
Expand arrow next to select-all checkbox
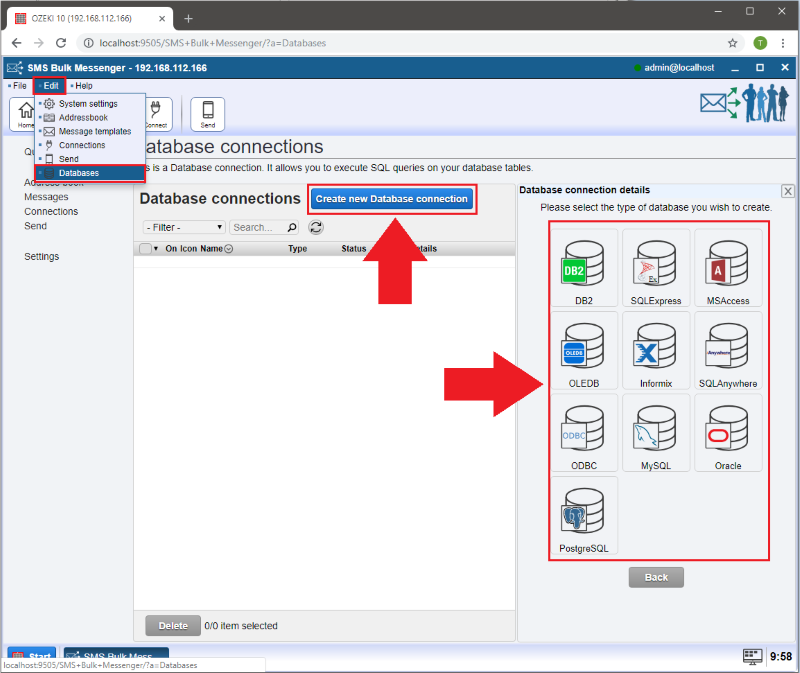(156, 249)
